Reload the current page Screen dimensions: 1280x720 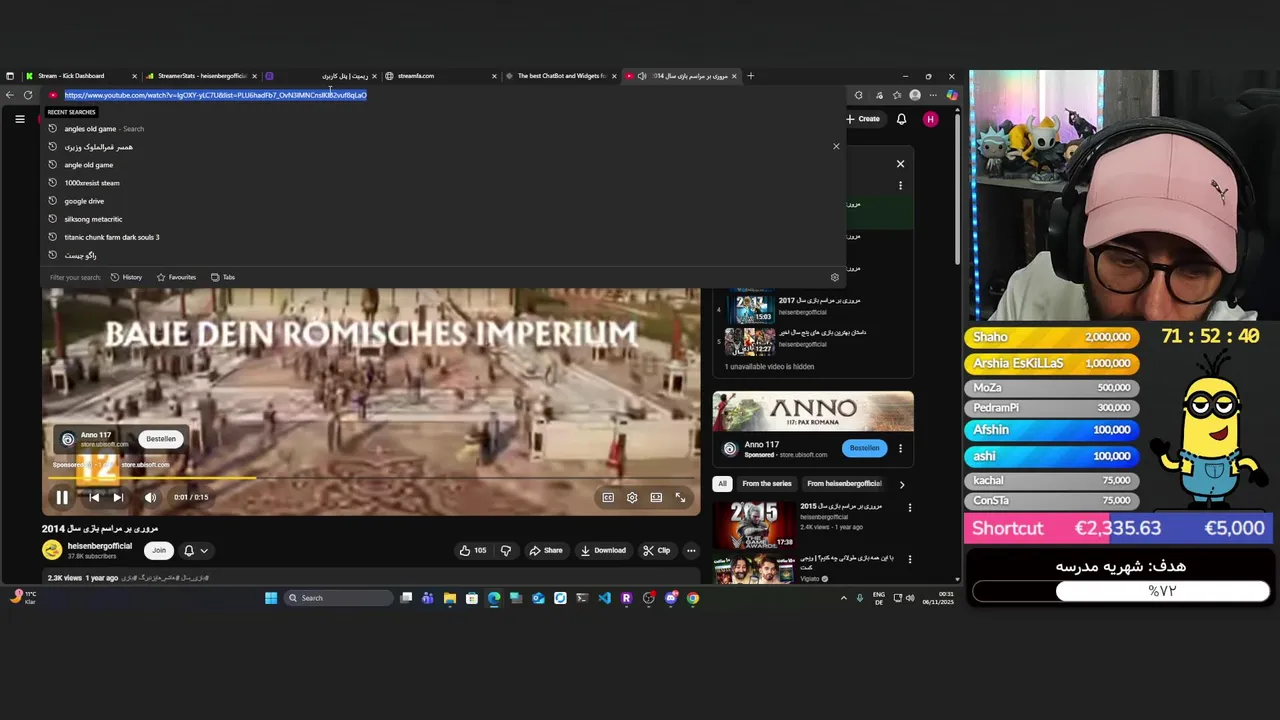[x=28, y=95]
